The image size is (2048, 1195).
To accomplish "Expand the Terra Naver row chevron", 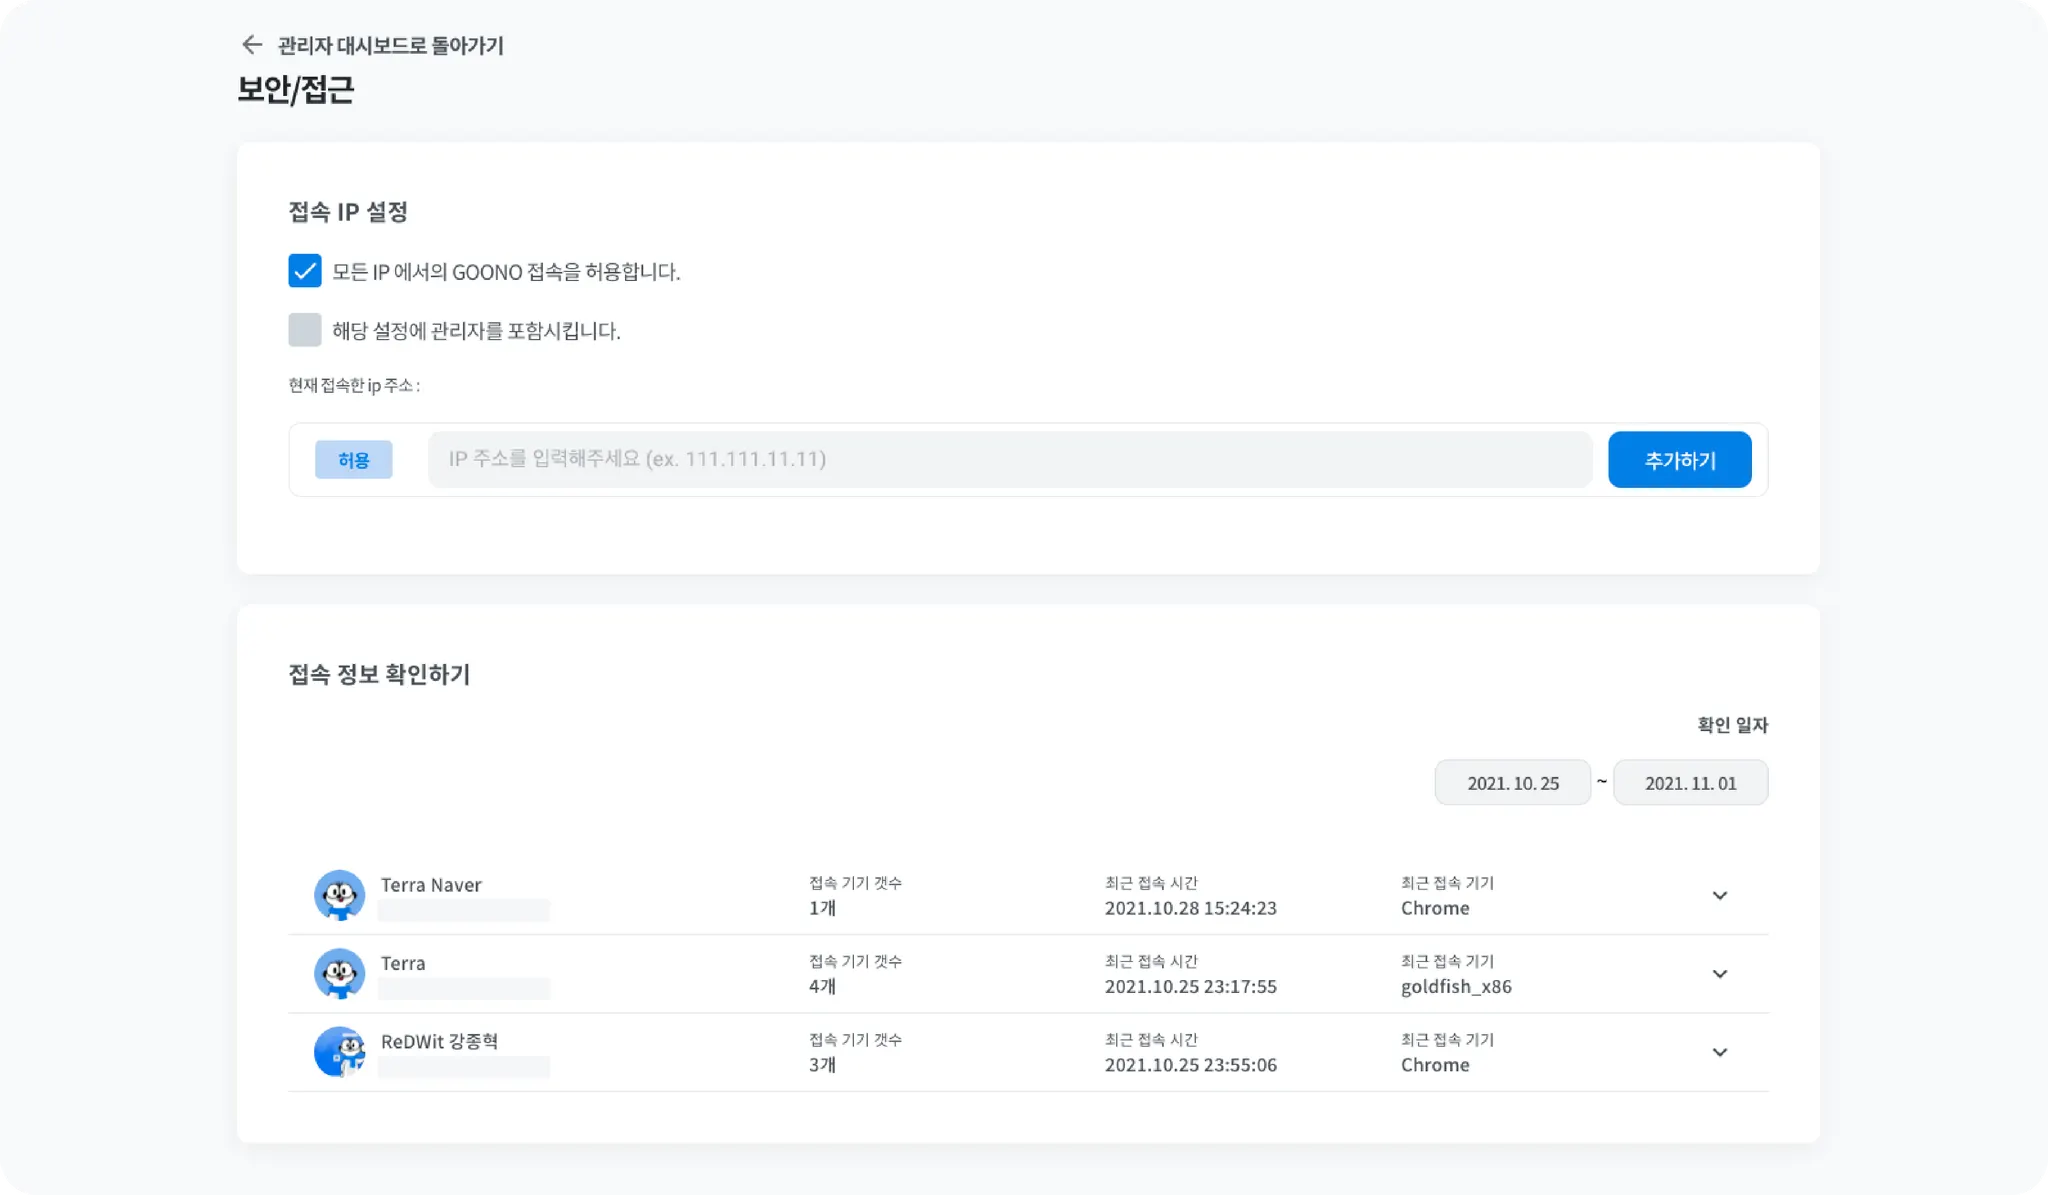I will tap(1719, 896).
